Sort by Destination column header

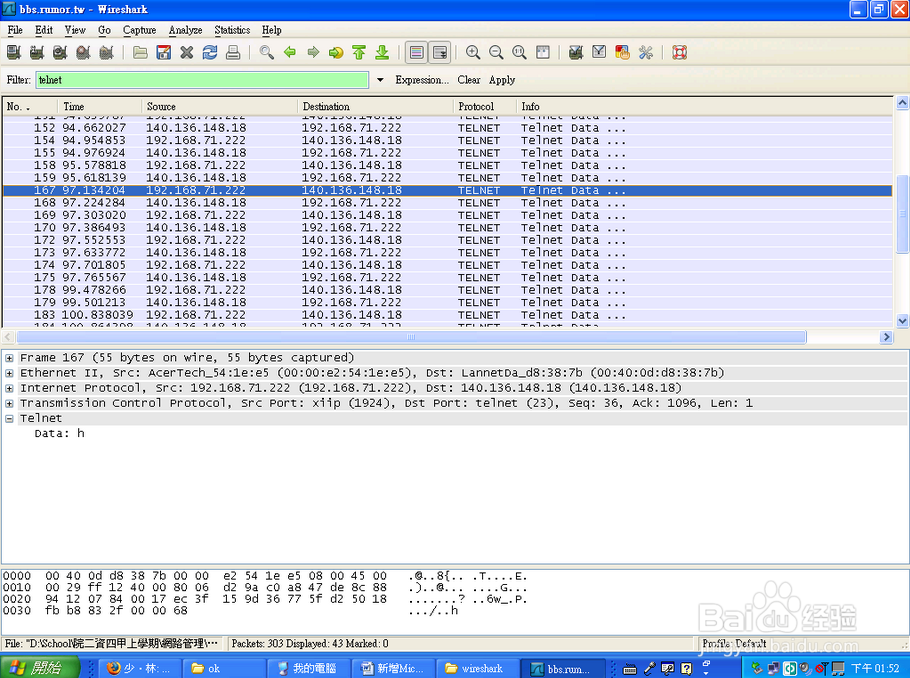pos(375,107)
